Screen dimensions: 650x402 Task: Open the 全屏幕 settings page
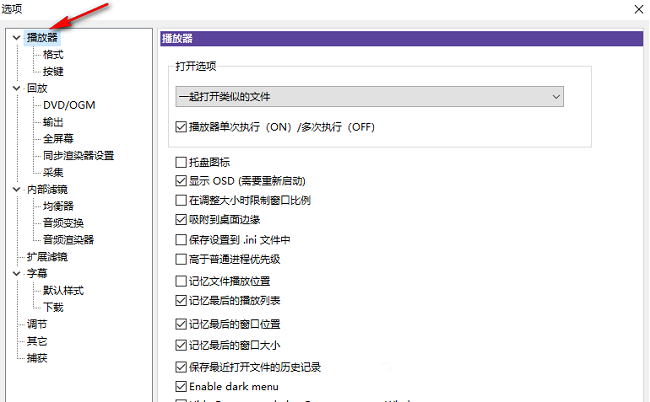(58, 139)
